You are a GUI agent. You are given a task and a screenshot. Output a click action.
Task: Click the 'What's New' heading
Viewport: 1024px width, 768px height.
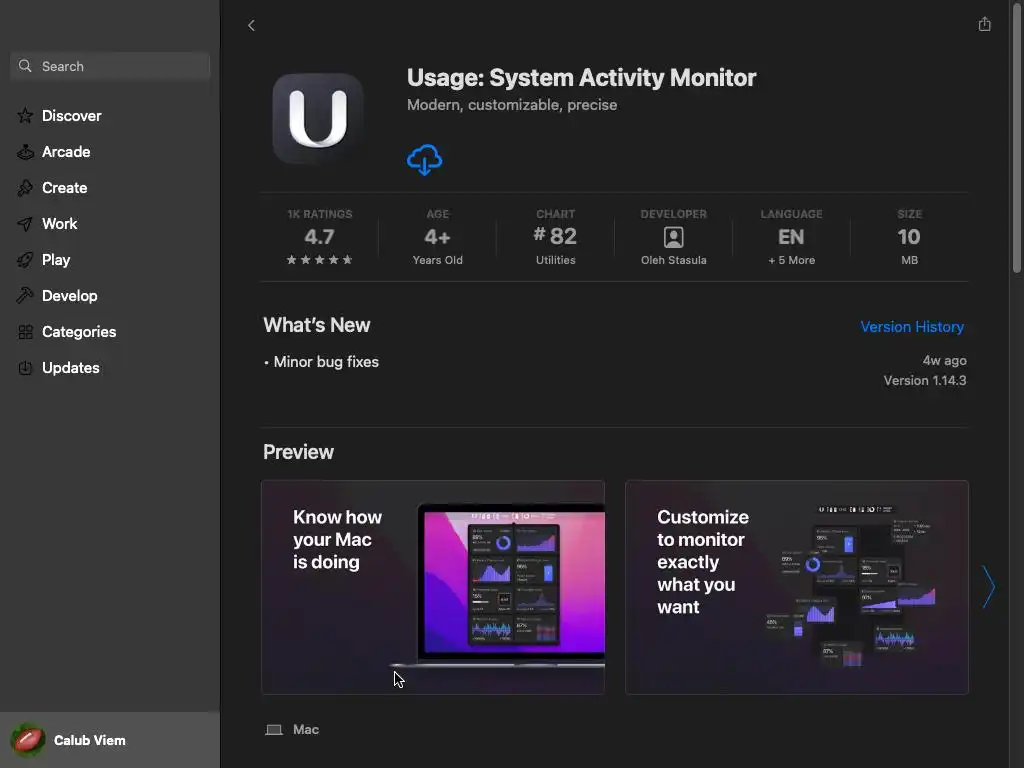point(317,325)
